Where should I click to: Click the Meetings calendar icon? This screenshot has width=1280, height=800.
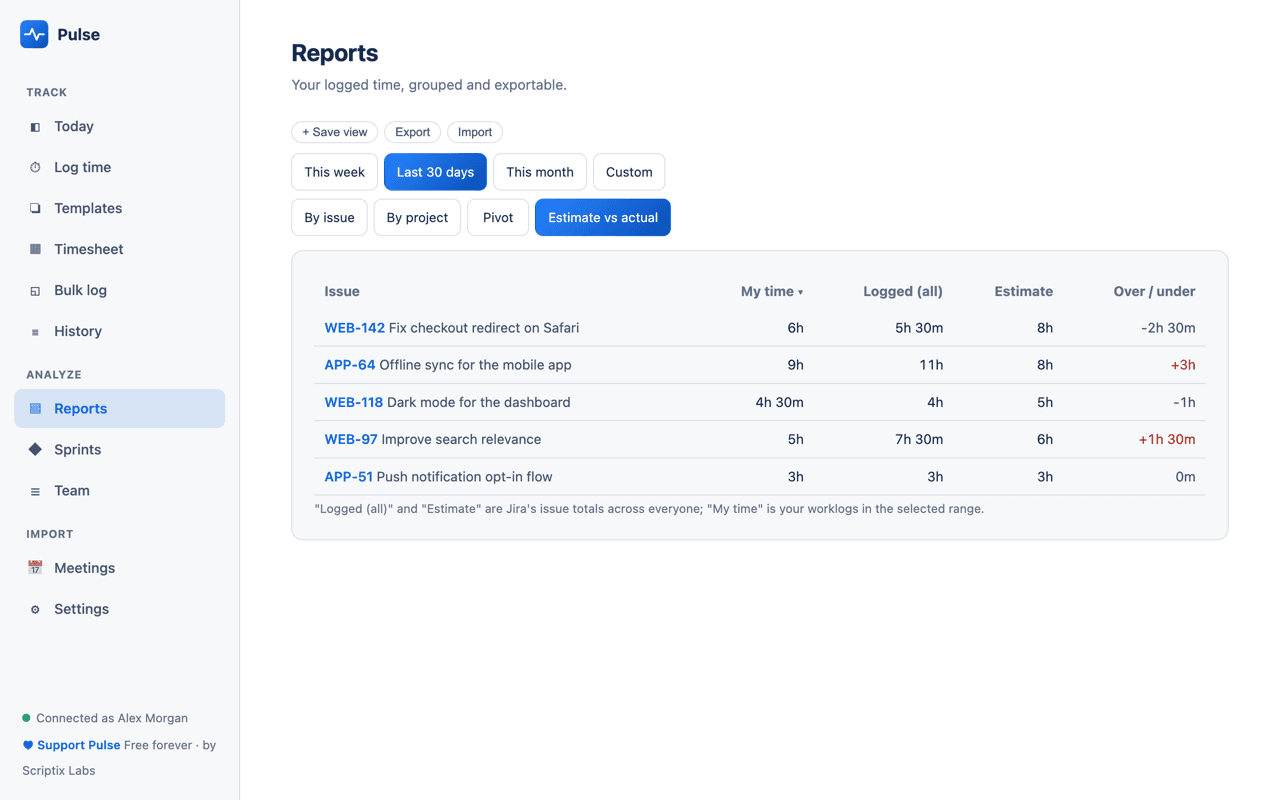coord(35,568)
